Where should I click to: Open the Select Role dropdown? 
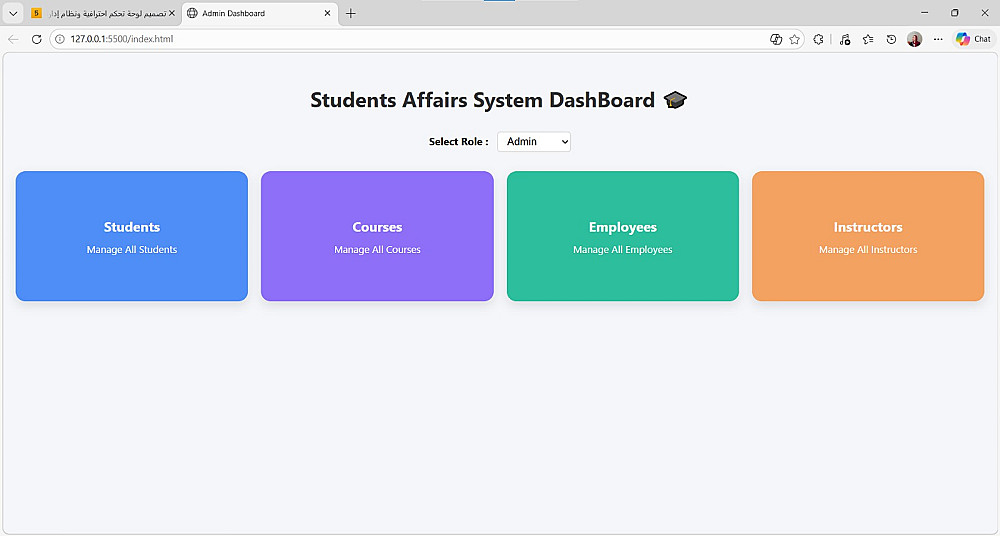[534, 142]
